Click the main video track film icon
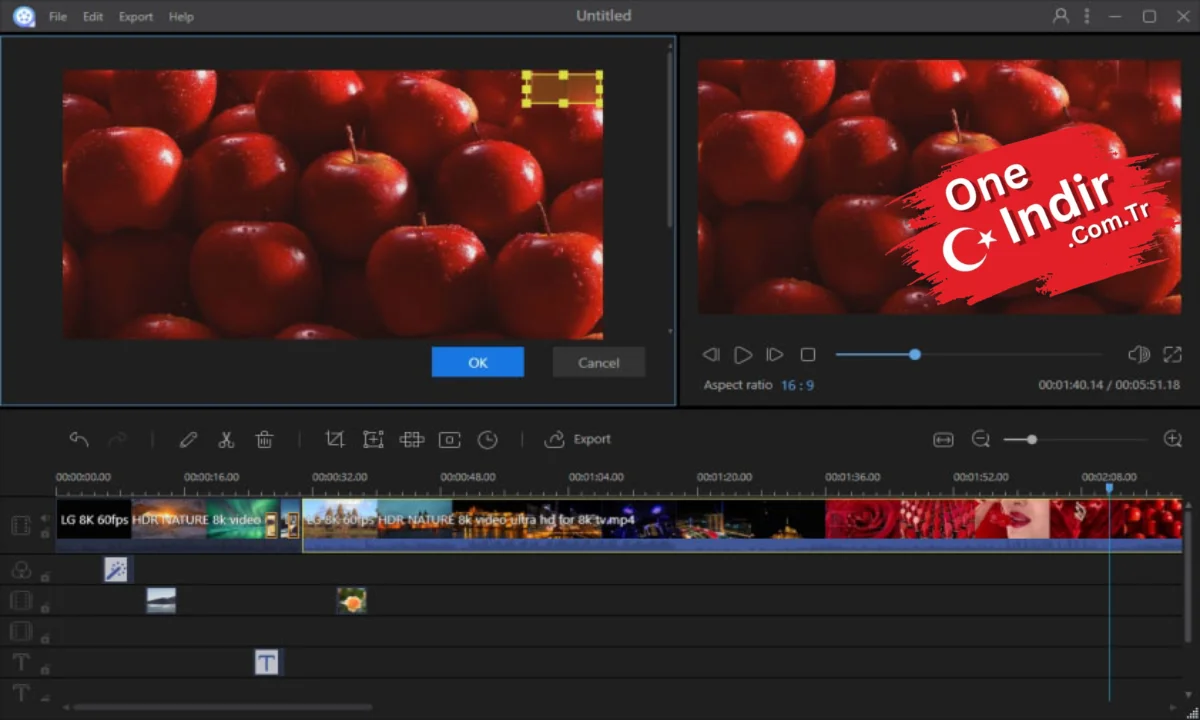Image resolution: width=1200 pixels, height=720 pixels. 20,526
